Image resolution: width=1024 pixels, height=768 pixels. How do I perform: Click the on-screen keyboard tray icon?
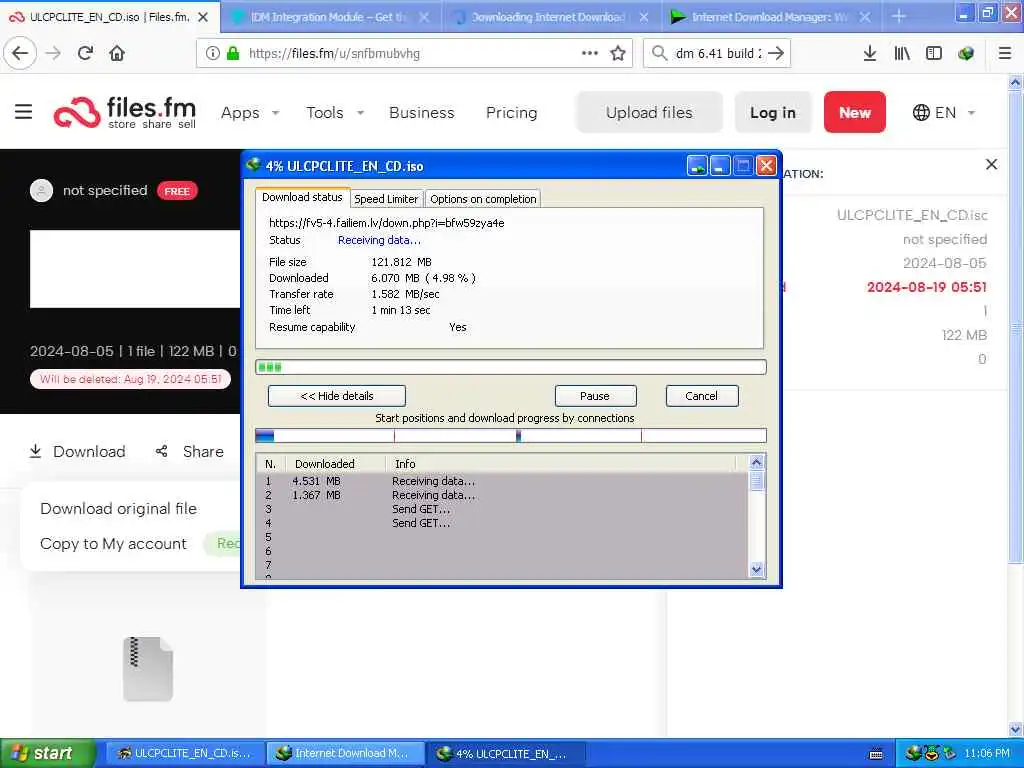876,754
